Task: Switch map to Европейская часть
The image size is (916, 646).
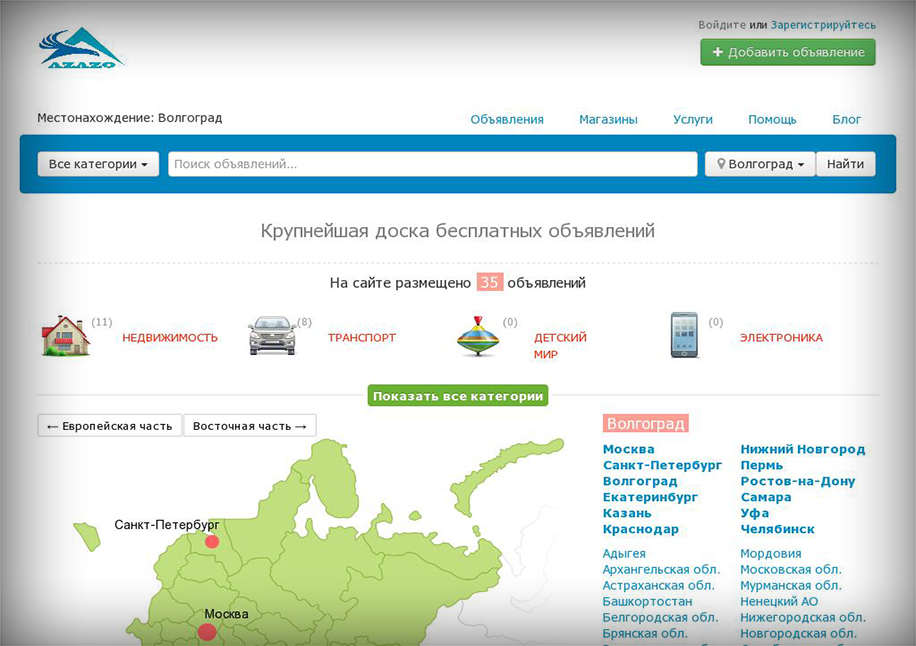Action: pyautogui.click(x=110, y=426)
